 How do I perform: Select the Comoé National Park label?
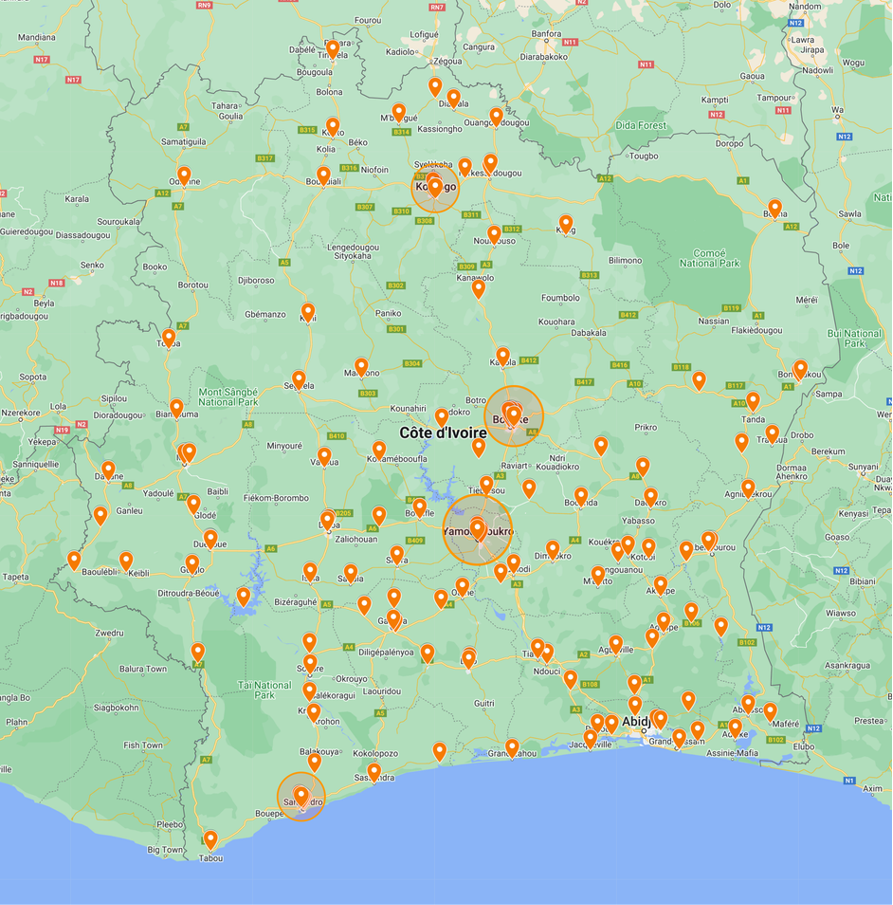709,258
